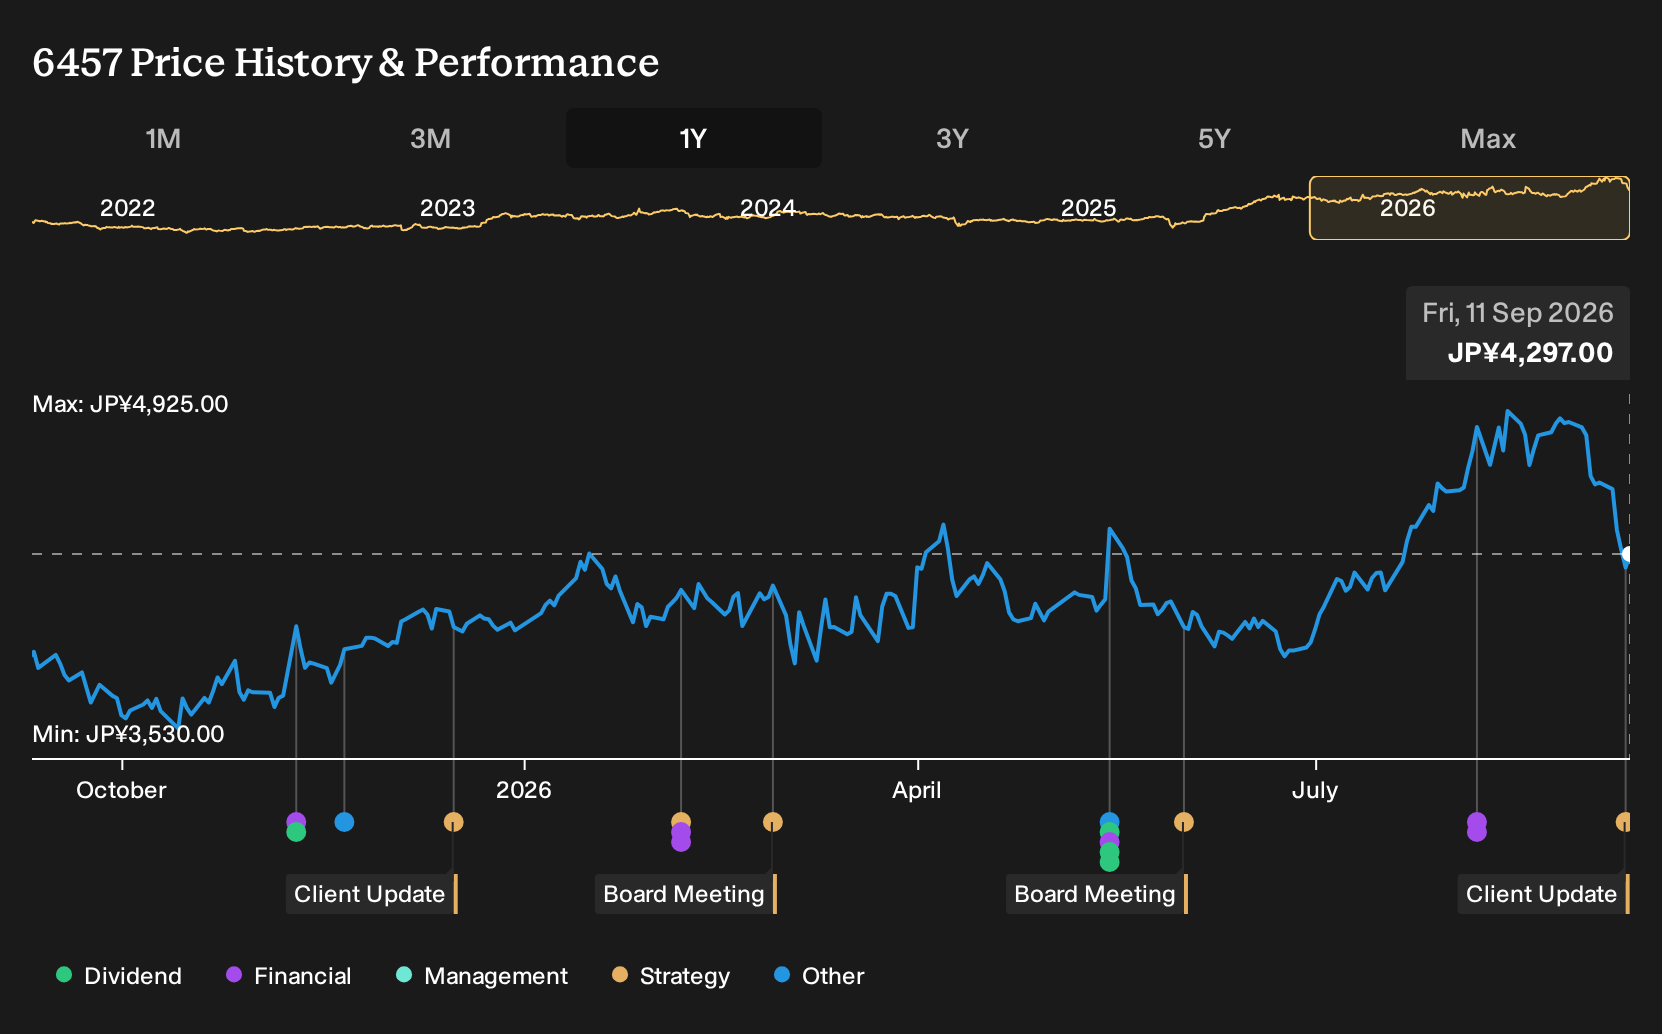Click 2025 in the overview timeline
The height and width of the screenshot is (1034, 1662).
click(1088, 208)
